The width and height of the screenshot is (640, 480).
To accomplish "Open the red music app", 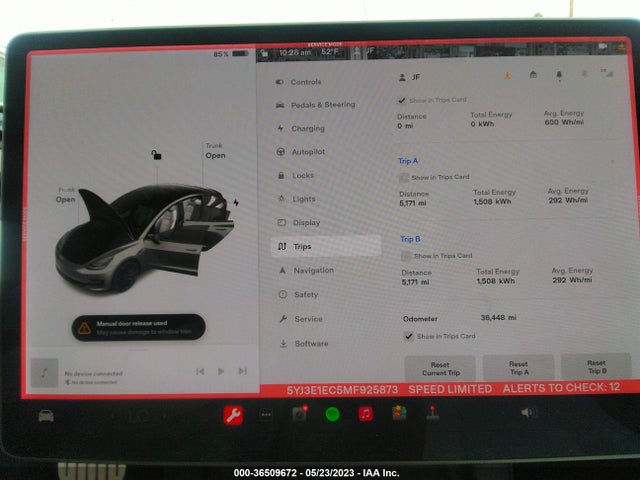I will coord(366,414).
